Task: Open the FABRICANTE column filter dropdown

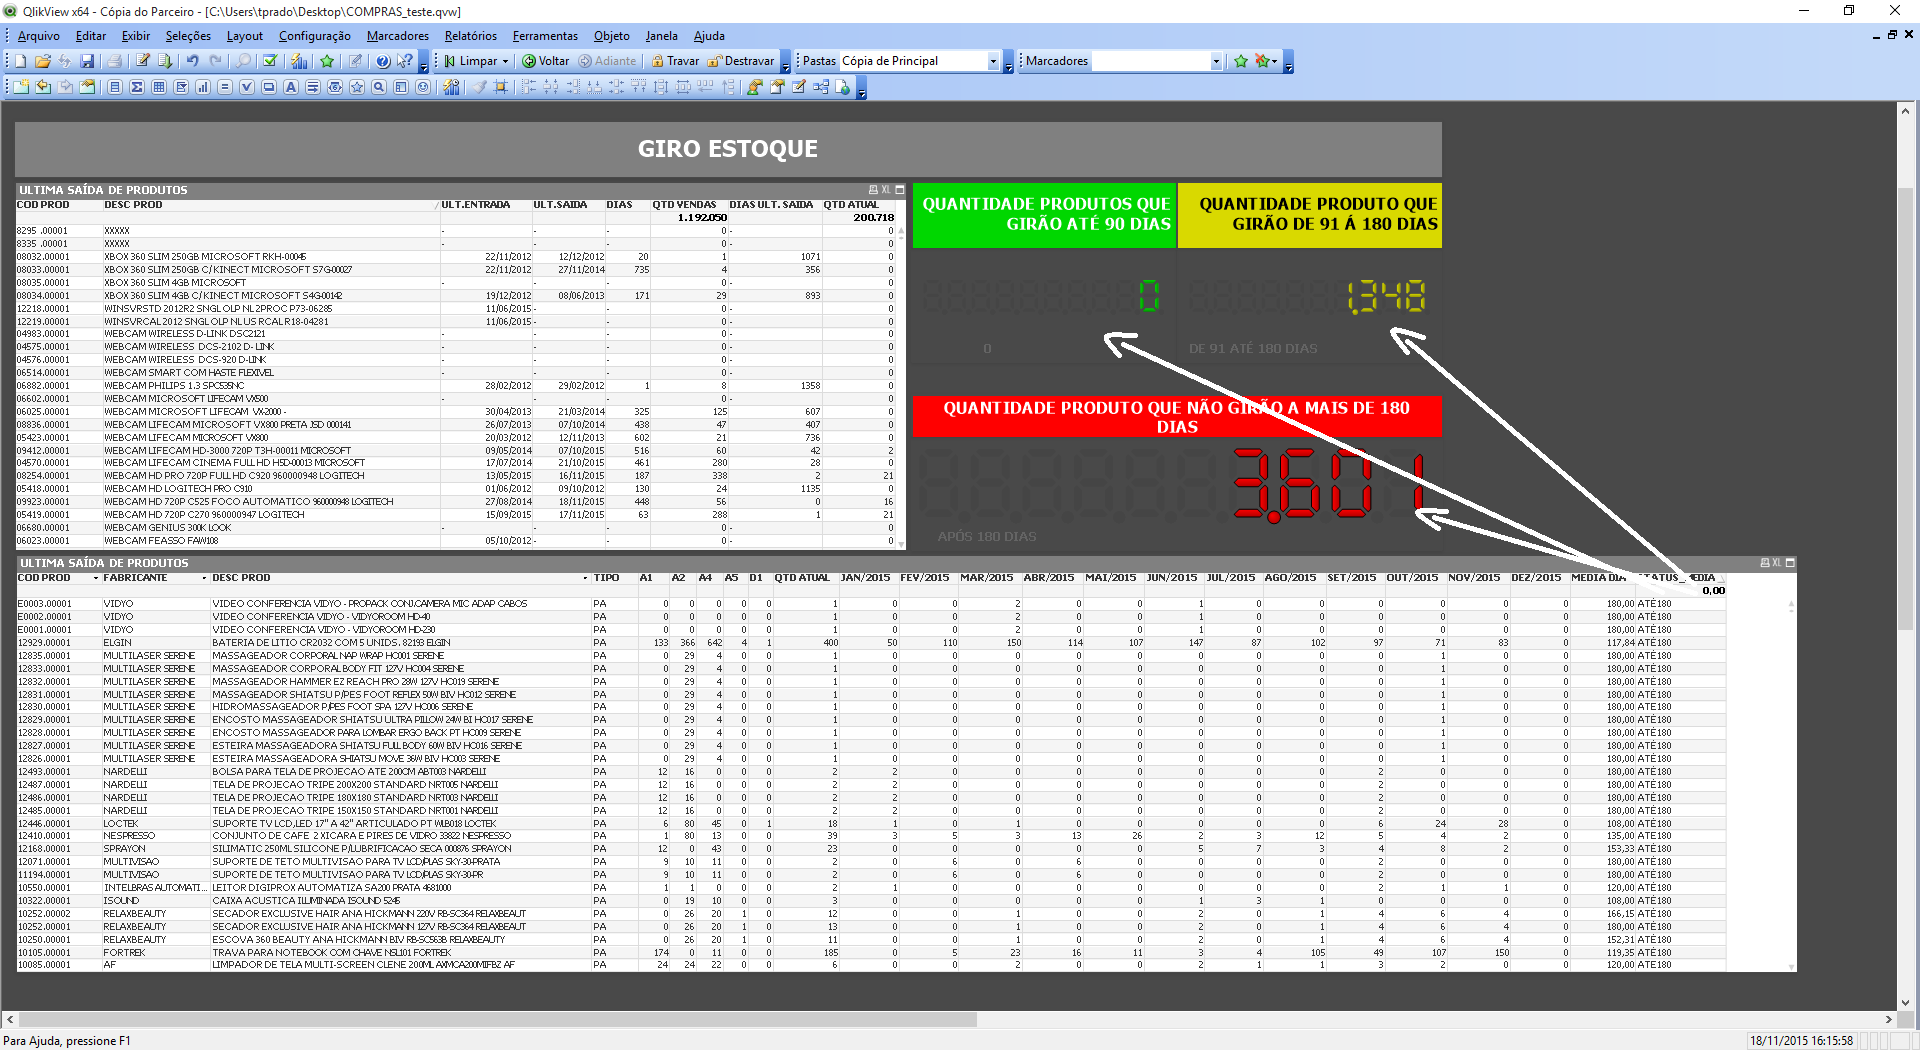Action: point(204,578)
